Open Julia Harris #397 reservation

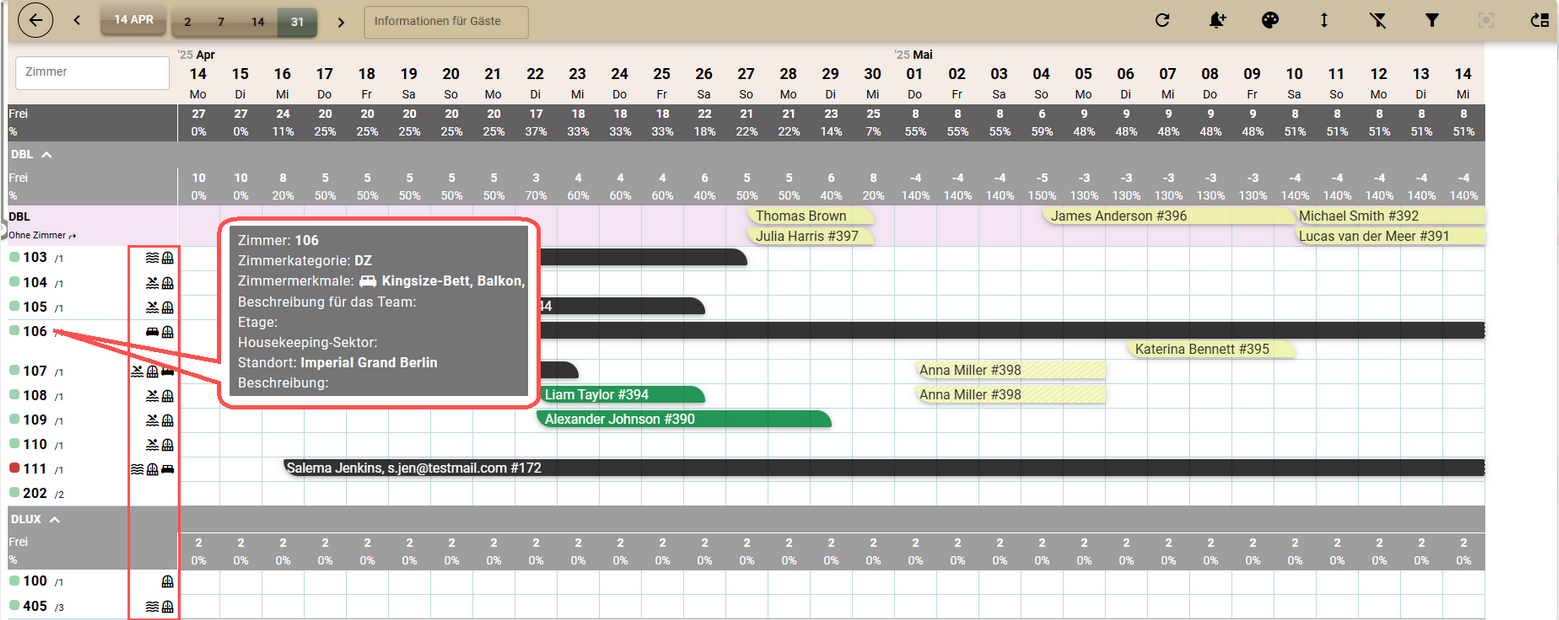(x=810, y=236)
